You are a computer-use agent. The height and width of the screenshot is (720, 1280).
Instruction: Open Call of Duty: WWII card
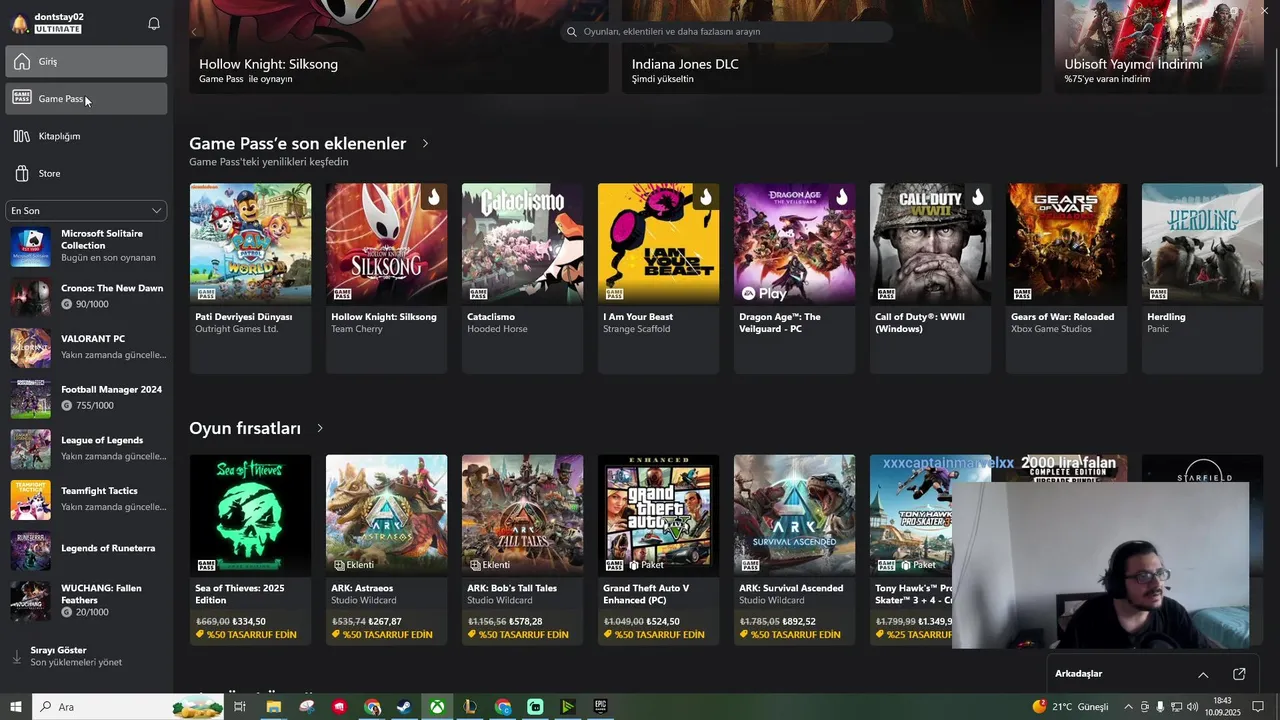[x=930, y=278]
